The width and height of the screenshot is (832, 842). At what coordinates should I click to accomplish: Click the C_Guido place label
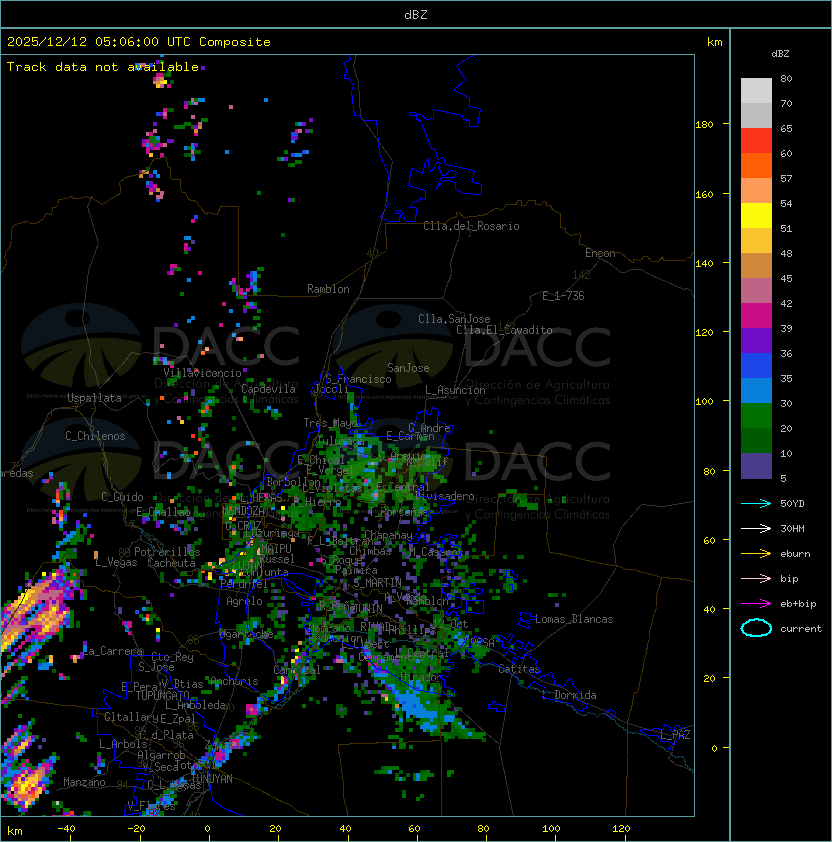coord(122,497)
